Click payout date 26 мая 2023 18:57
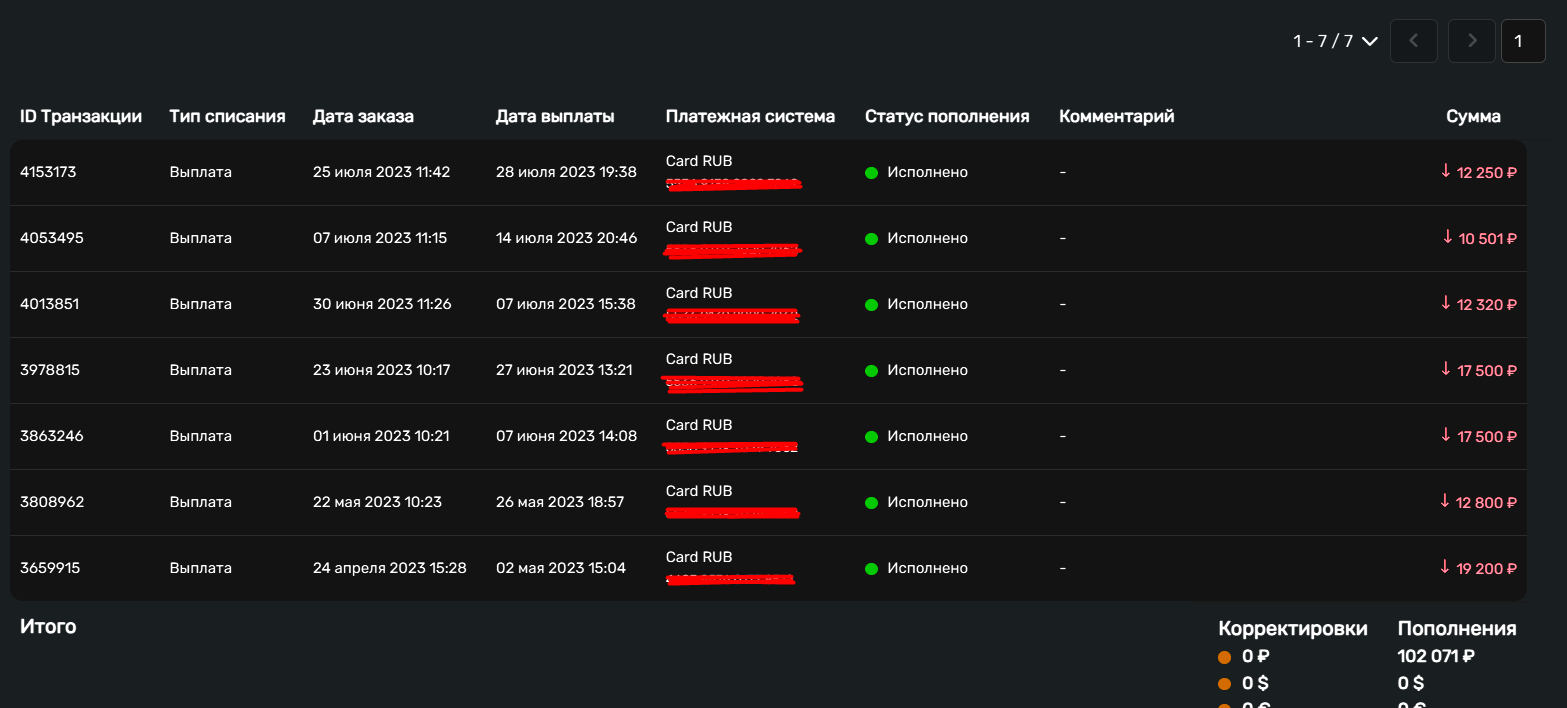Viewport: 1567px width, 708px height. (560, 502)
